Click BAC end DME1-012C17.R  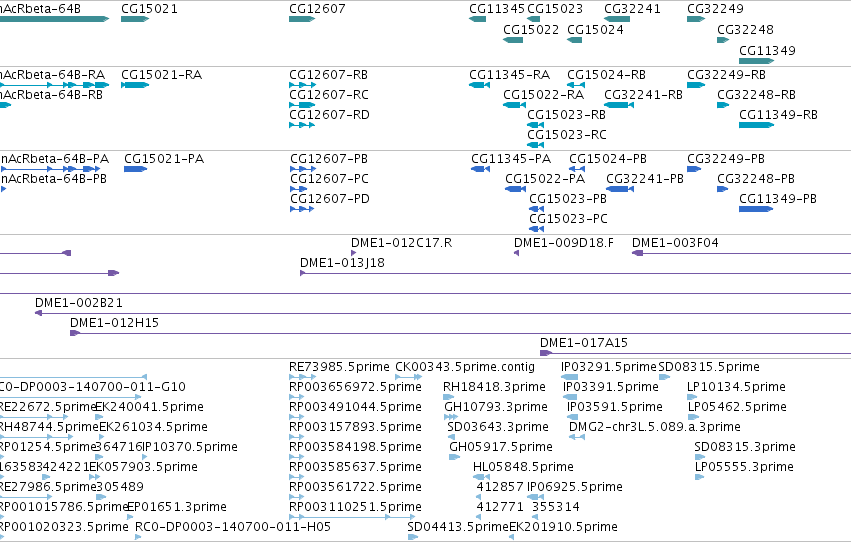point(354,253)
